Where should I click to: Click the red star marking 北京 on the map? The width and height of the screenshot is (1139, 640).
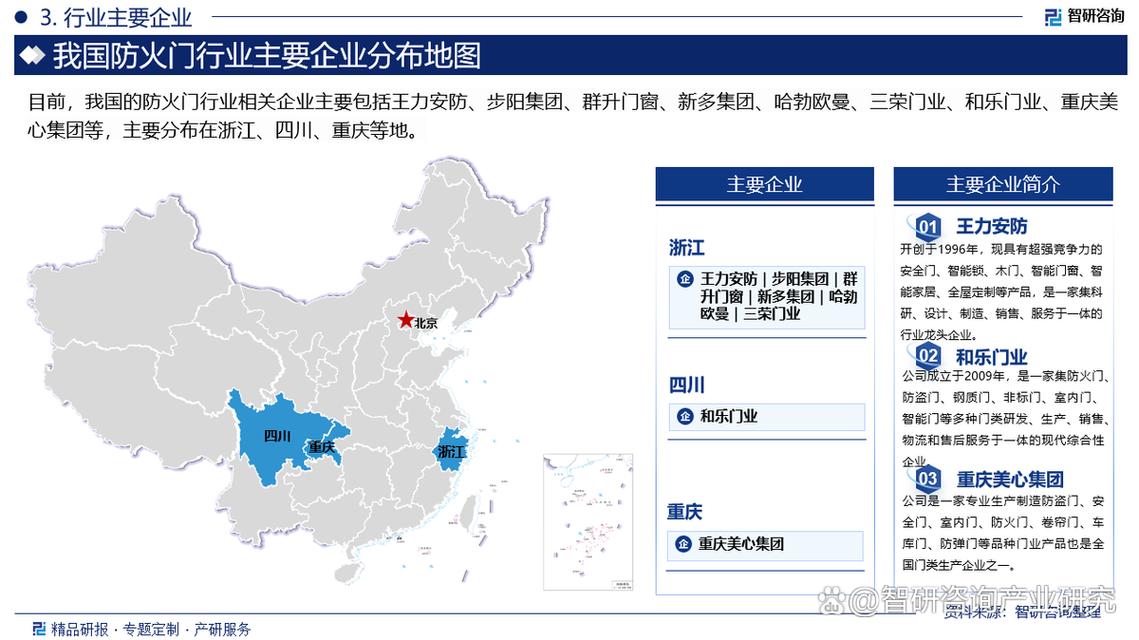[406, 319]
